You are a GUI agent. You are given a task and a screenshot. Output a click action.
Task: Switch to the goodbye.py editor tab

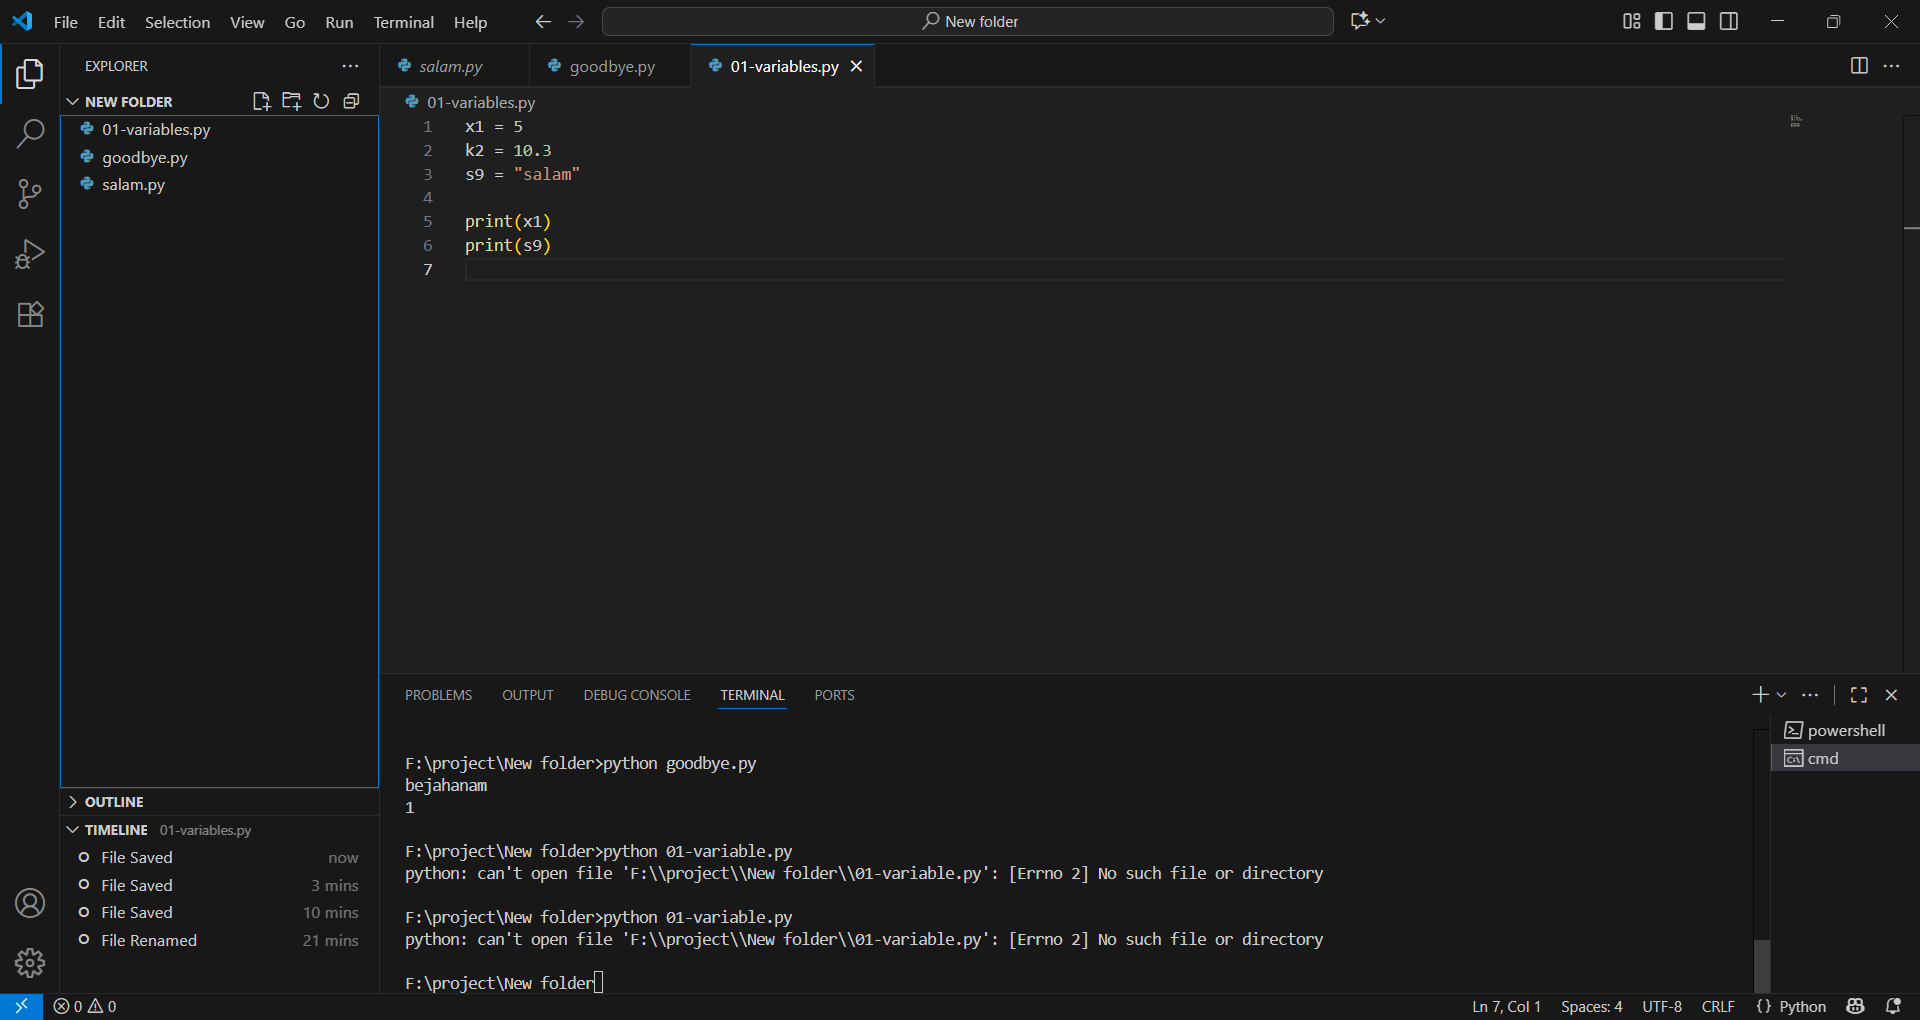(611, 66)
